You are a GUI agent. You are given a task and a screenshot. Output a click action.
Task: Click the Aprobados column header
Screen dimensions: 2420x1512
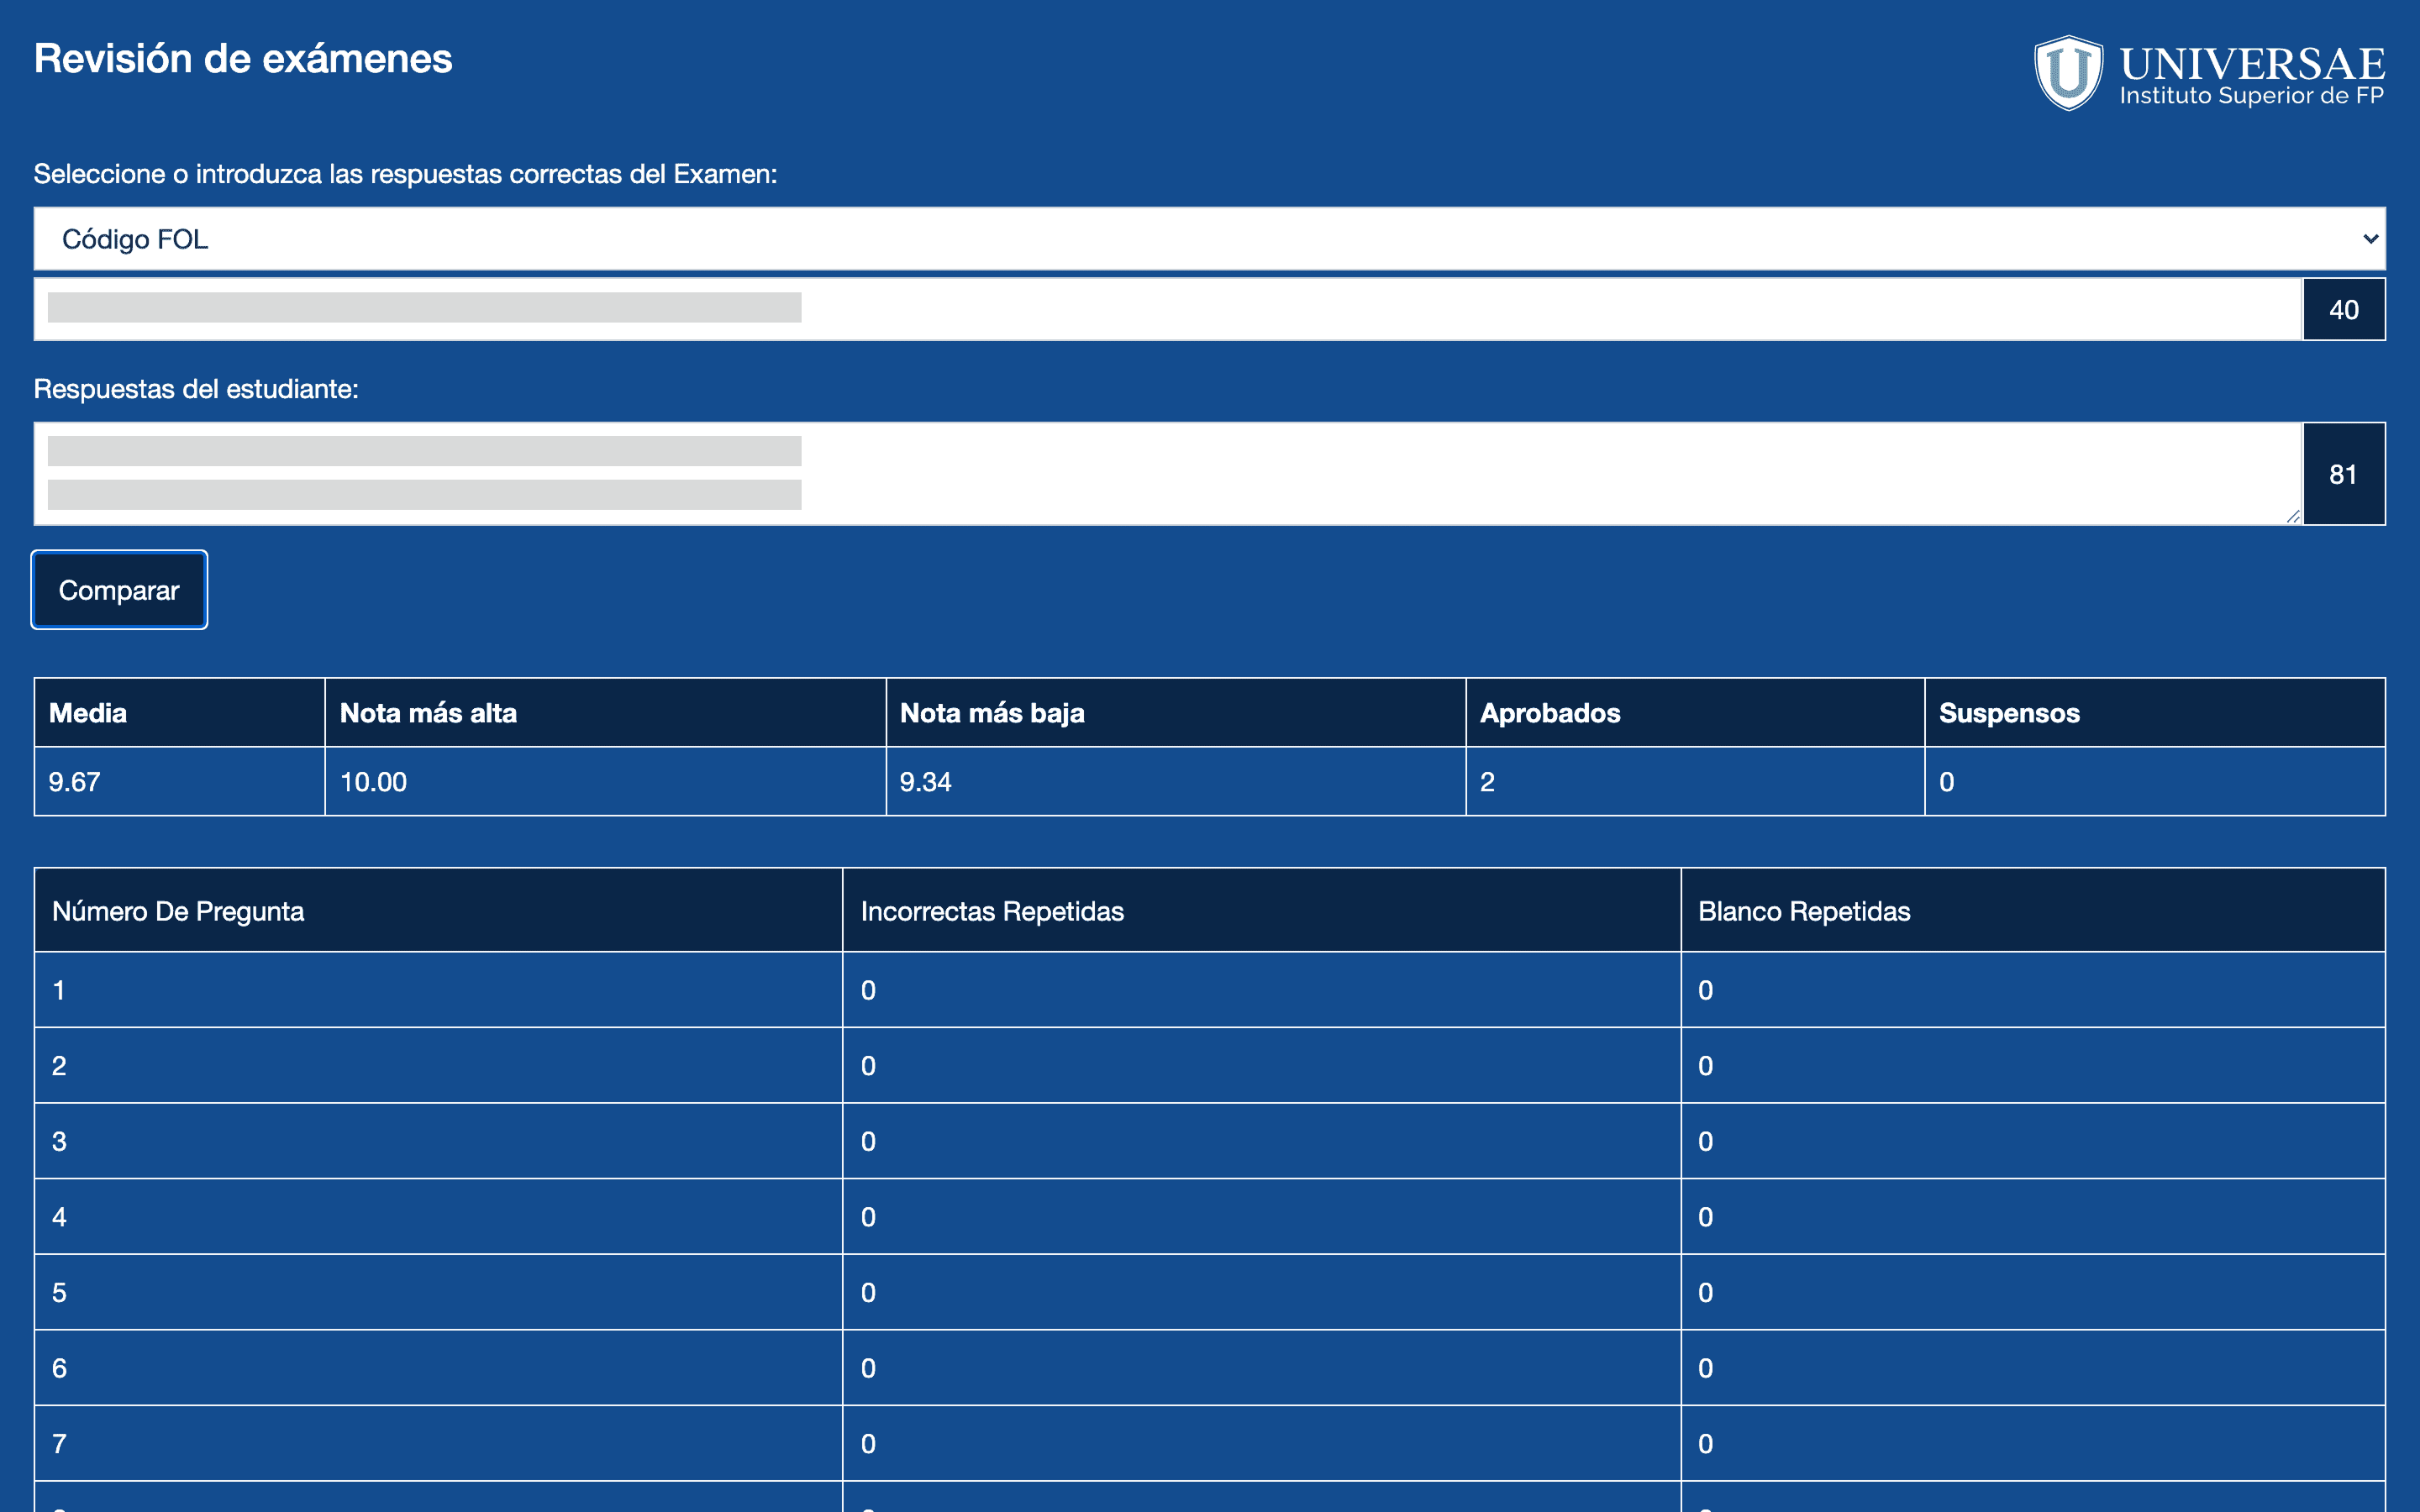(1695, 713)
